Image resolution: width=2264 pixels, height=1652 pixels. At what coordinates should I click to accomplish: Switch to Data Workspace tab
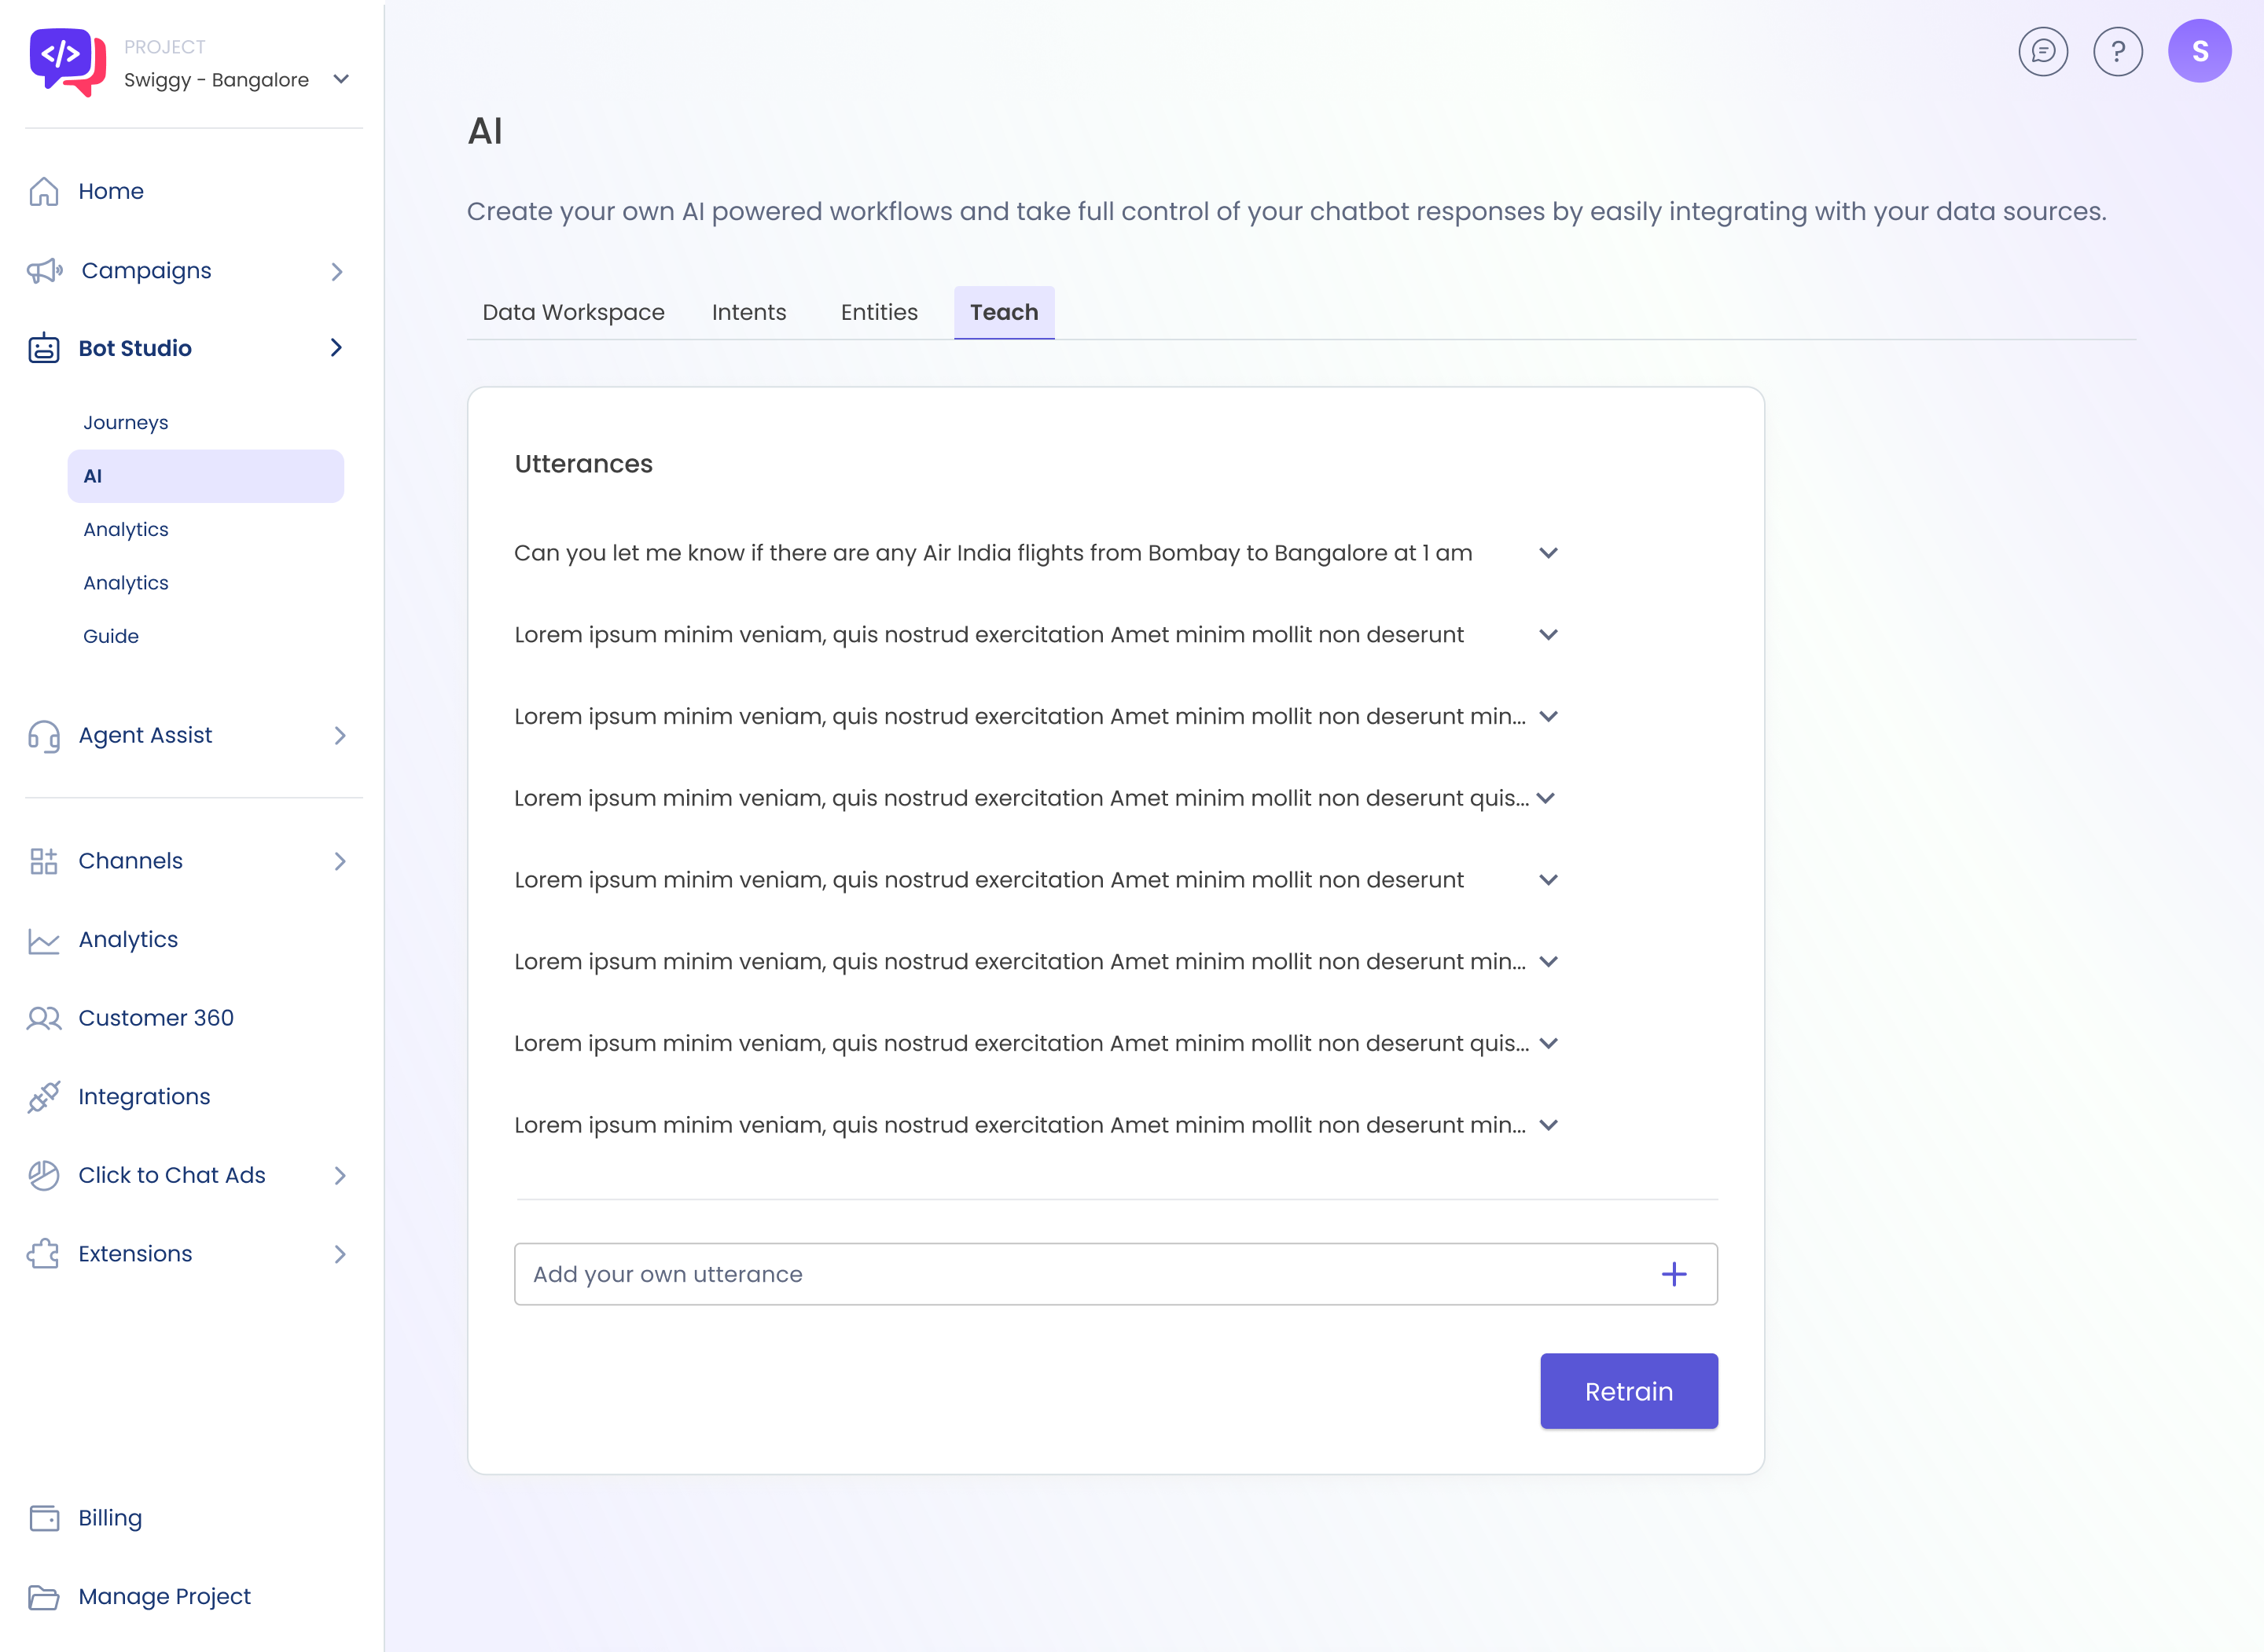573,313
